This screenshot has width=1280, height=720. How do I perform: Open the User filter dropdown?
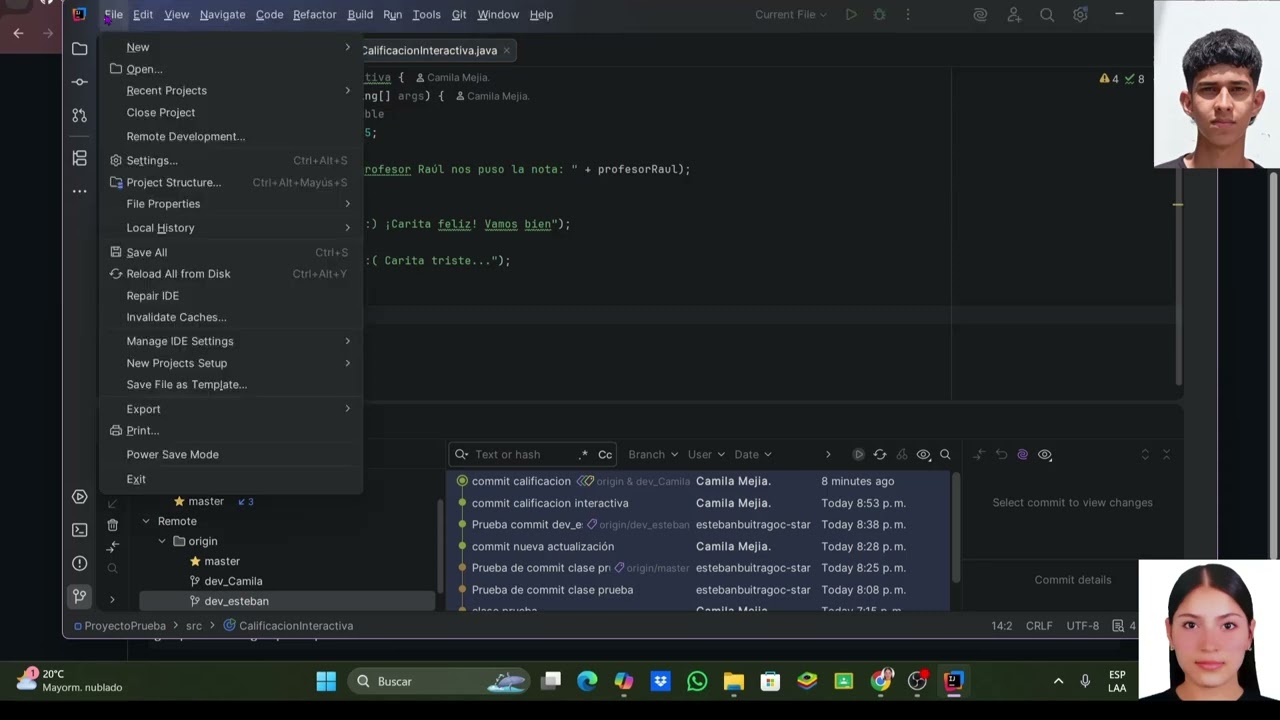click(706, 454)
